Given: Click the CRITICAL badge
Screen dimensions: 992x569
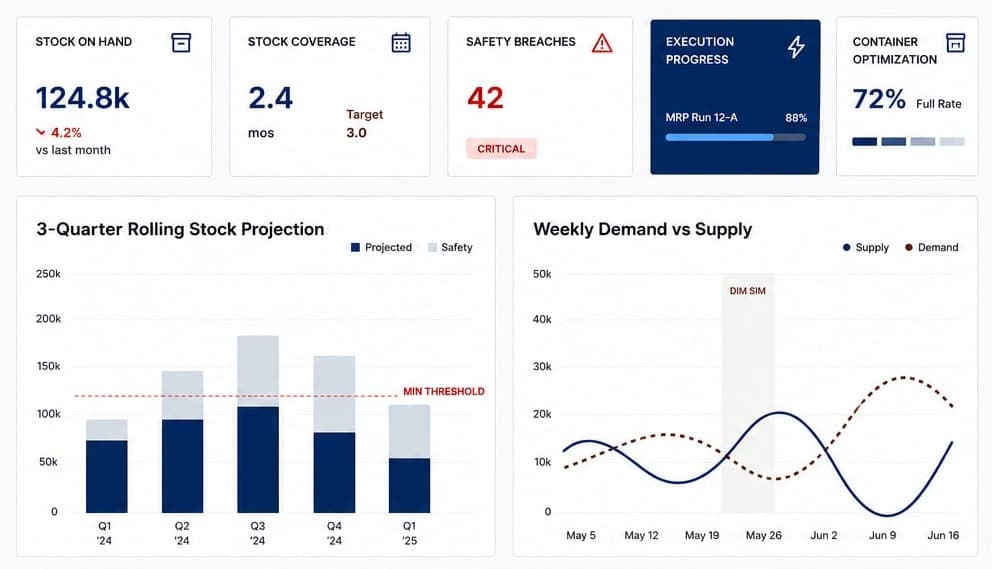Looking at the screenshot, I should pos(501,149).
